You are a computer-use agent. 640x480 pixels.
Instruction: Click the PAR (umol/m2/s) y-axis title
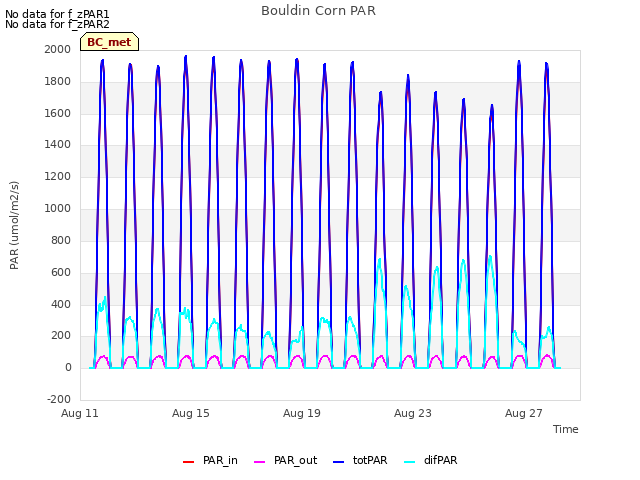[14, 225]
